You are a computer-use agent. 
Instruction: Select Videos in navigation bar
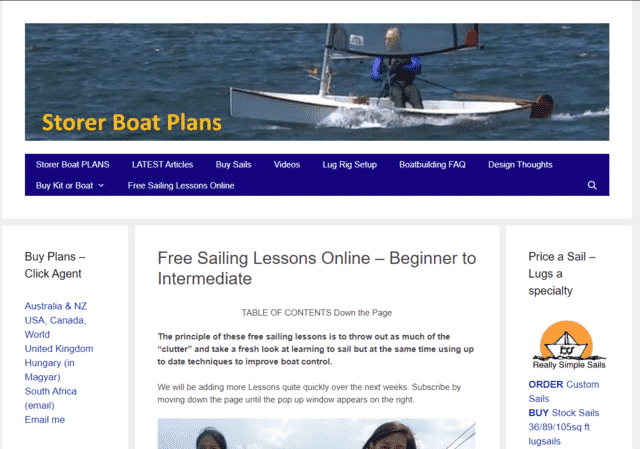(287, 164)
